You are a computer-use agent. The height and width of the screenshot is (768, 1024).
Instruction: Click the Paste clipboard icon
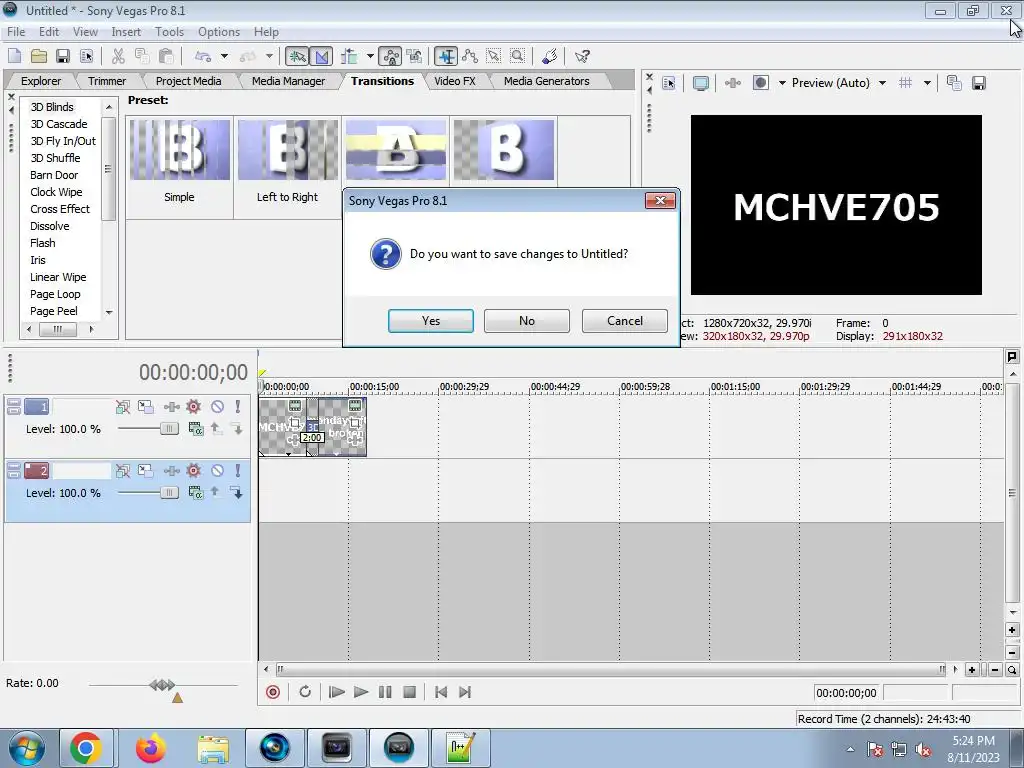(x=166, y=57)
